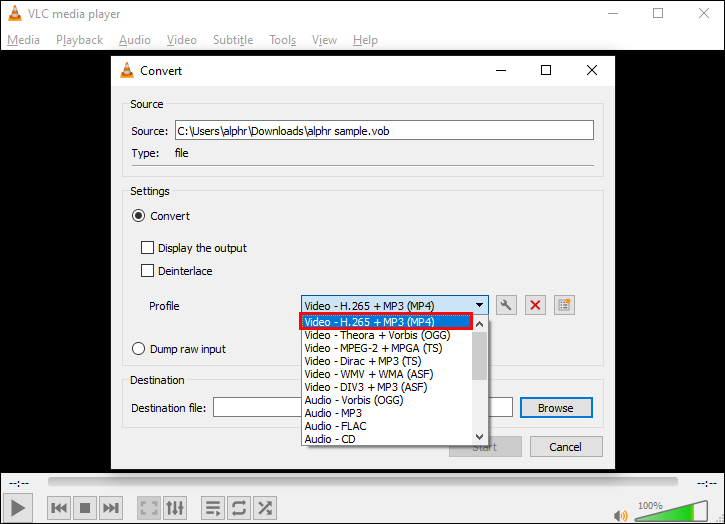Viewport: 725px width, 524px height.
Task: Open extended settings equalizer icon
Action: coord(175,508)
